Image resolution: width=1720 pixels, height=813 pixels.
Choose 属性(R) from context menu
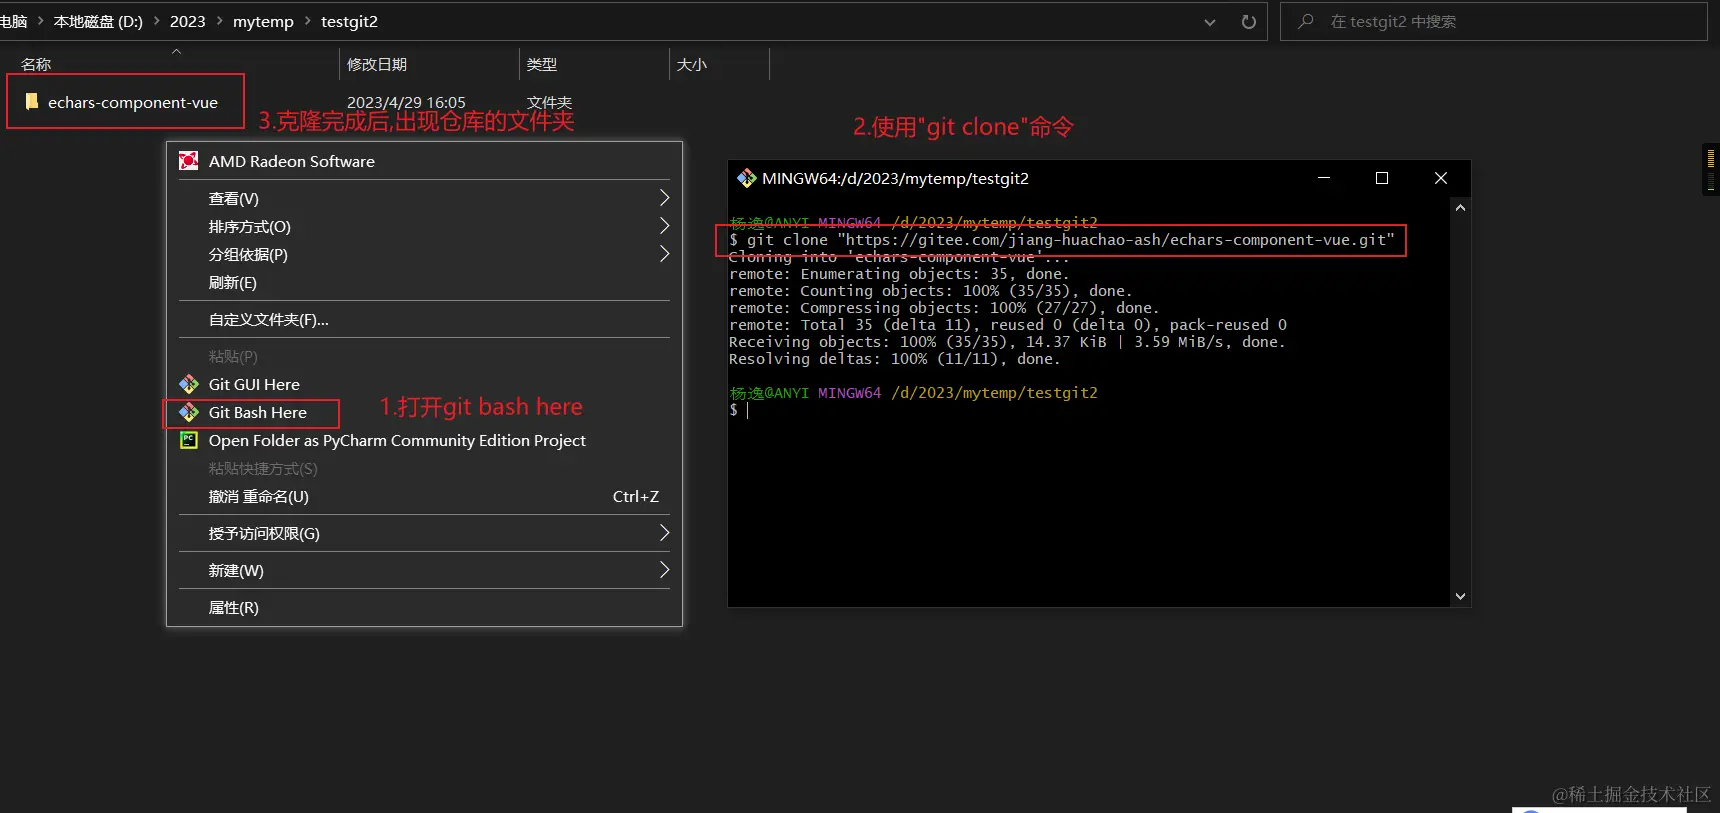click(424, 607)
